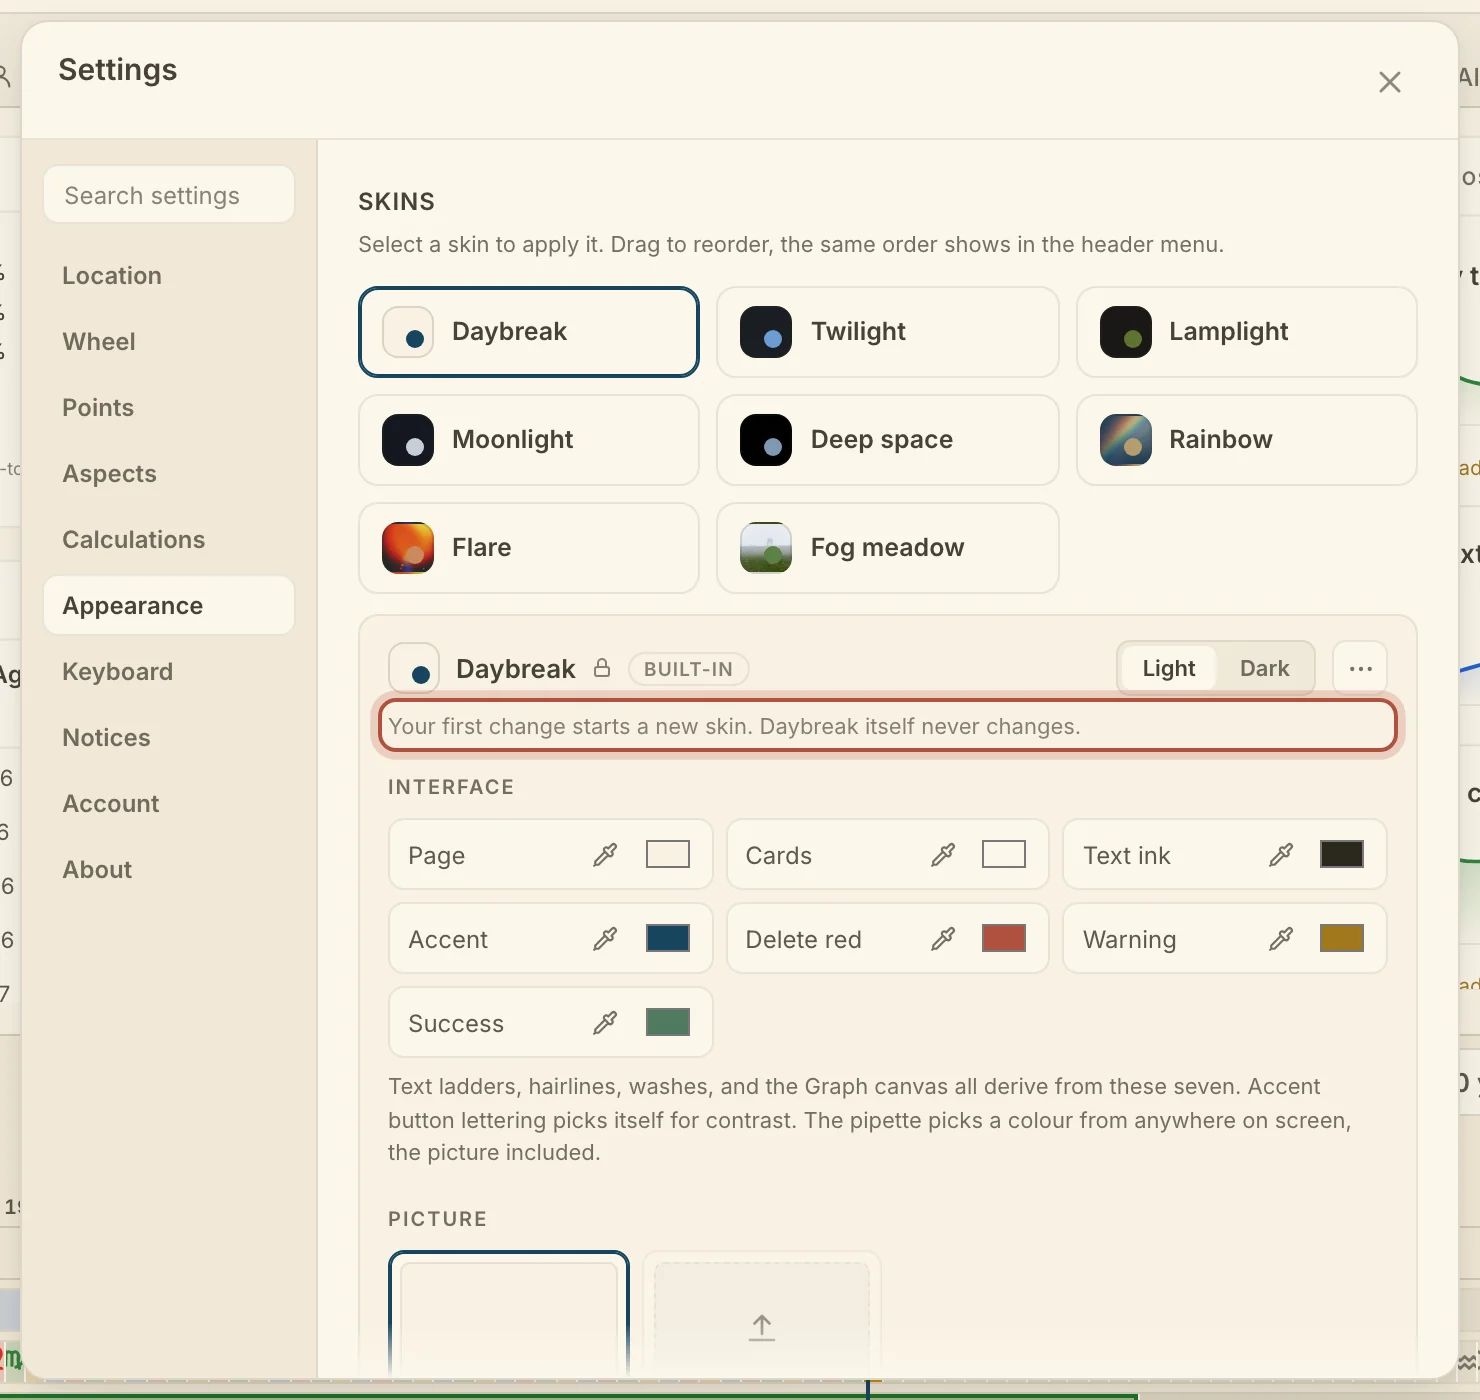The height and width of the screenshot is (1400, 1480).
Task: Set the skin mode to Light
Action: (1169, 668)
